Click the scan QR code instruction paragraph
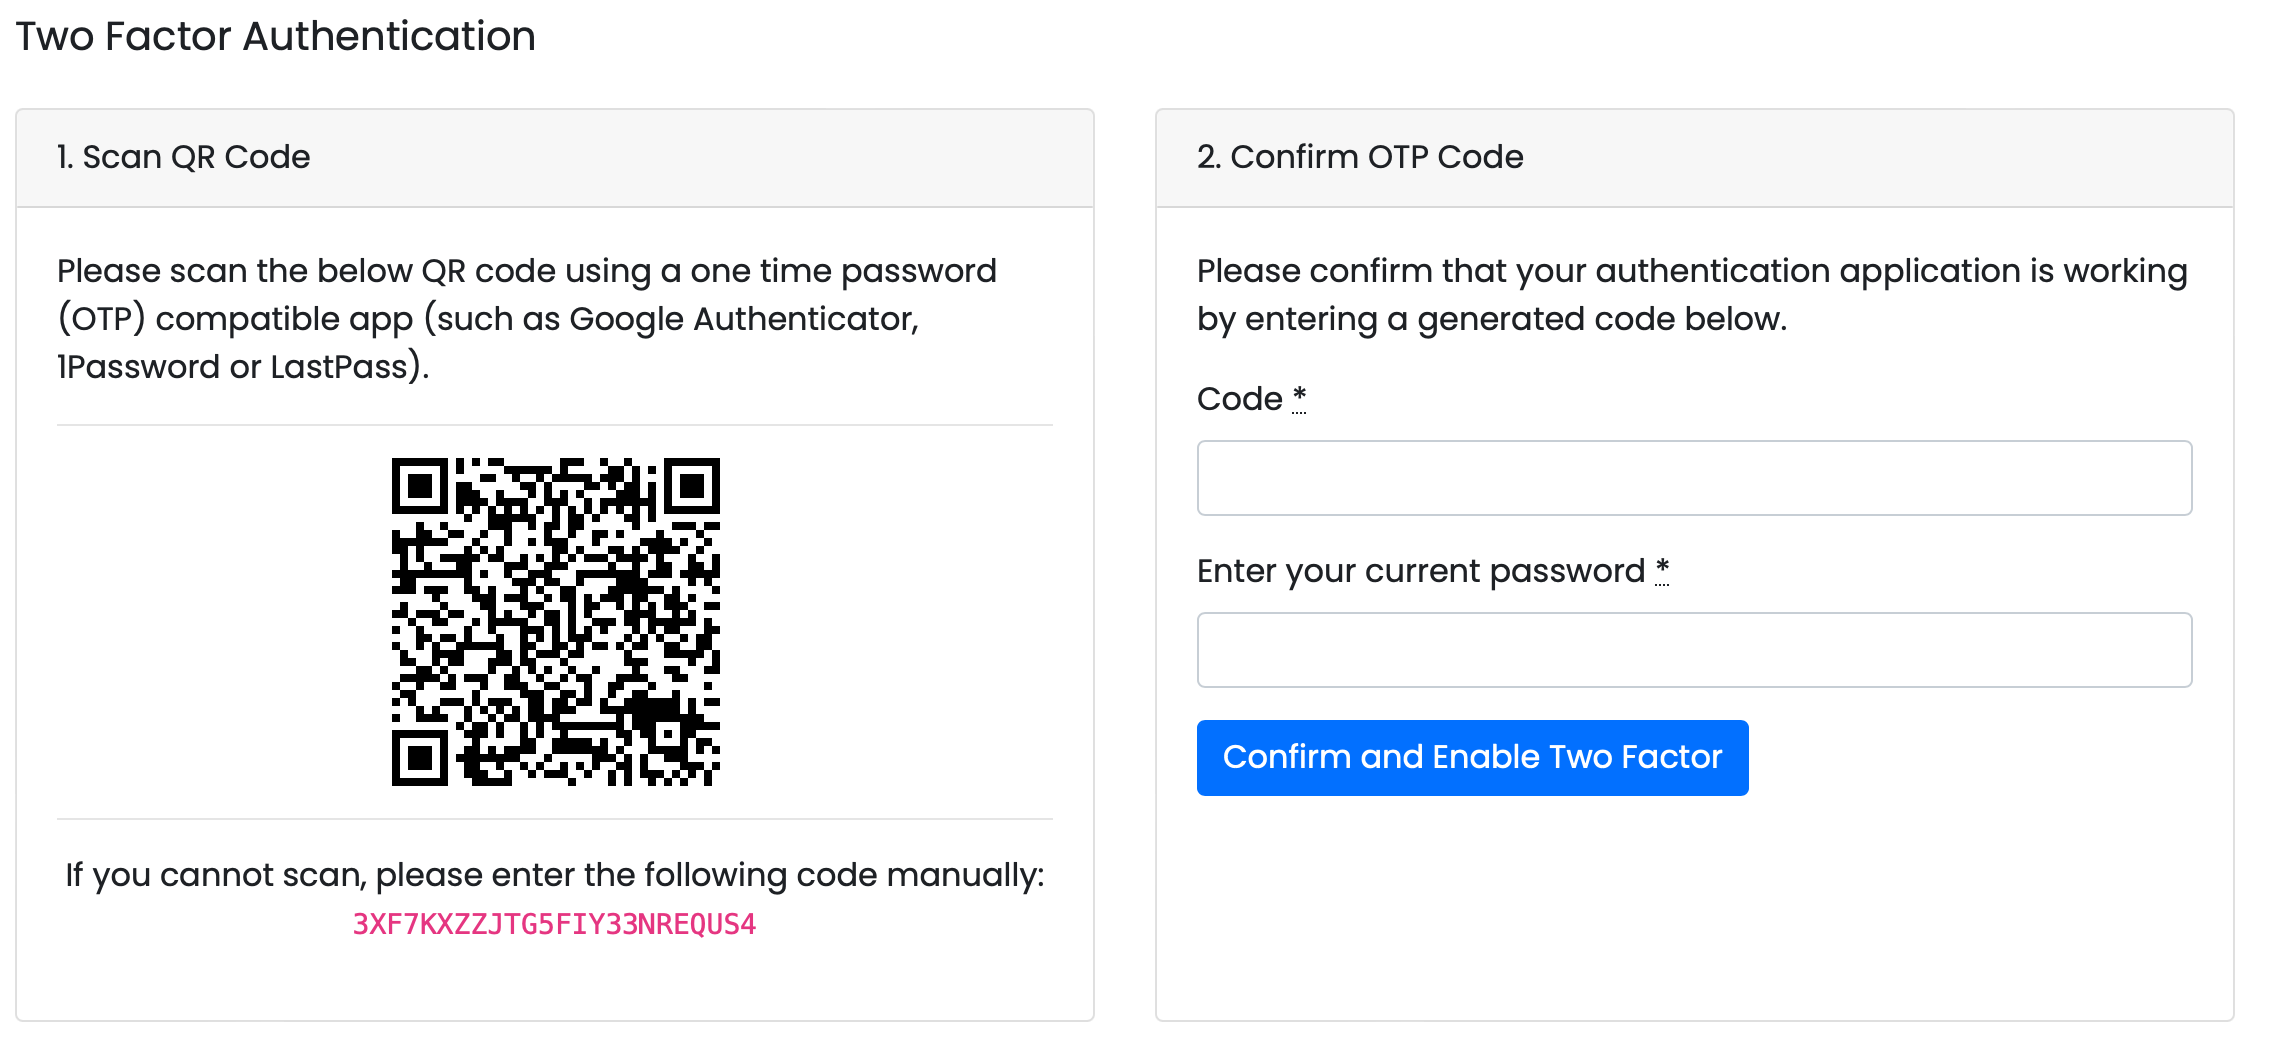The image size is (2272, 1056). coord(526,318)
